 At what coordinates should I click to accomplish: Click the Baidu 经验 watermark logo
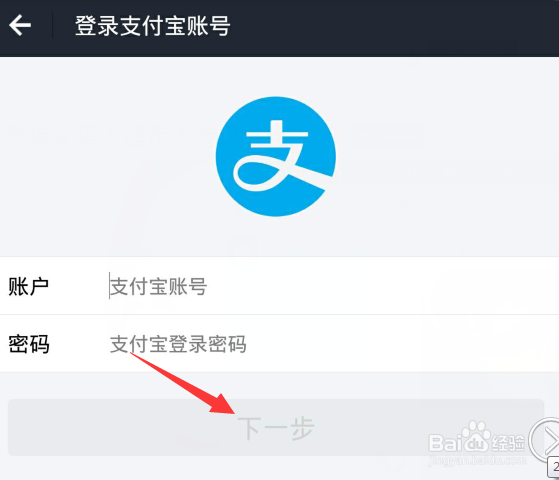tap(477, 440)
